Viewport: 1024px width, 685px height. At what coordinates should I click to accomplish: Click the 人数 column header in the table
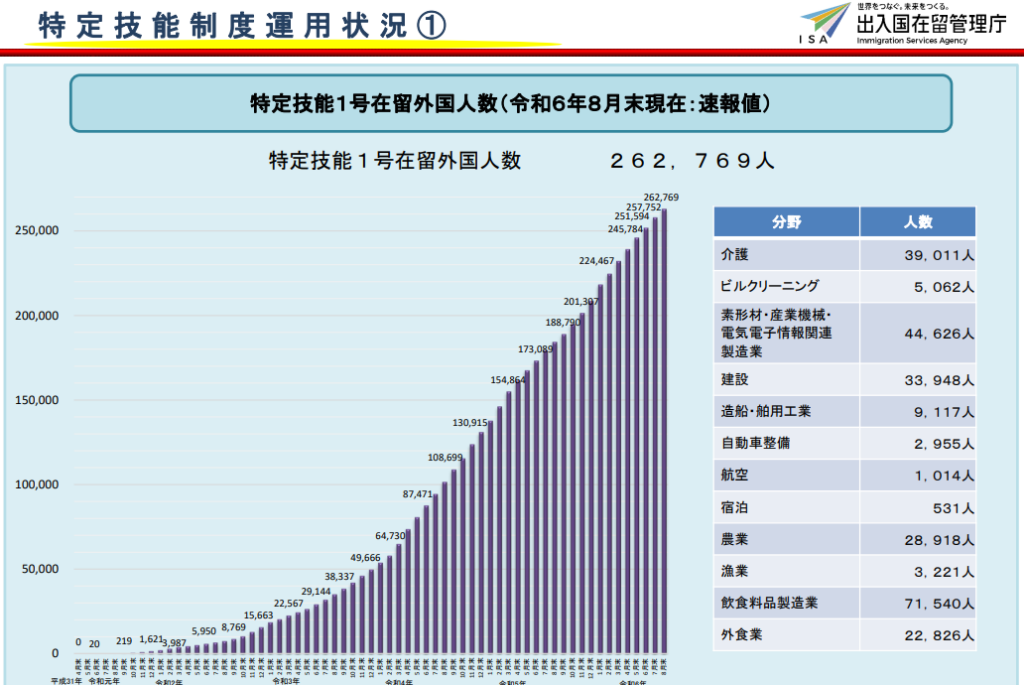pyautogui.click(x=917, y=221)
